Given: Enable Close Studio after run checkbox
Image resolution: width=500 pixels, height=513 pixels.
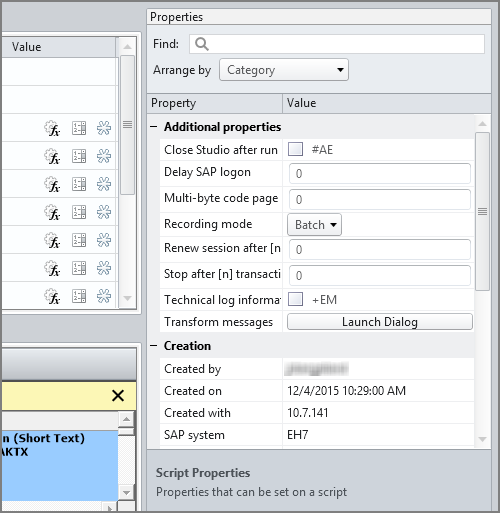Looking at the screenshot, I should point(295,149).
